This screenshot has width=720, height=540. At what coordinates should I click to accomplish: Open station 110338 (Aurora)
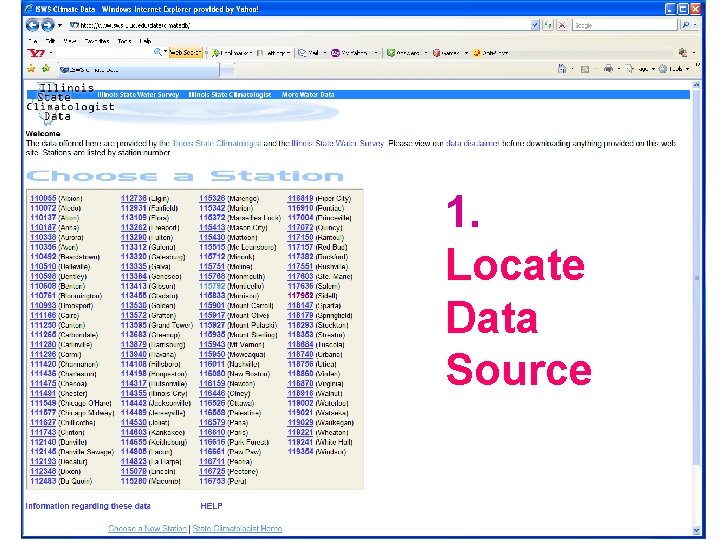[43, 237]
